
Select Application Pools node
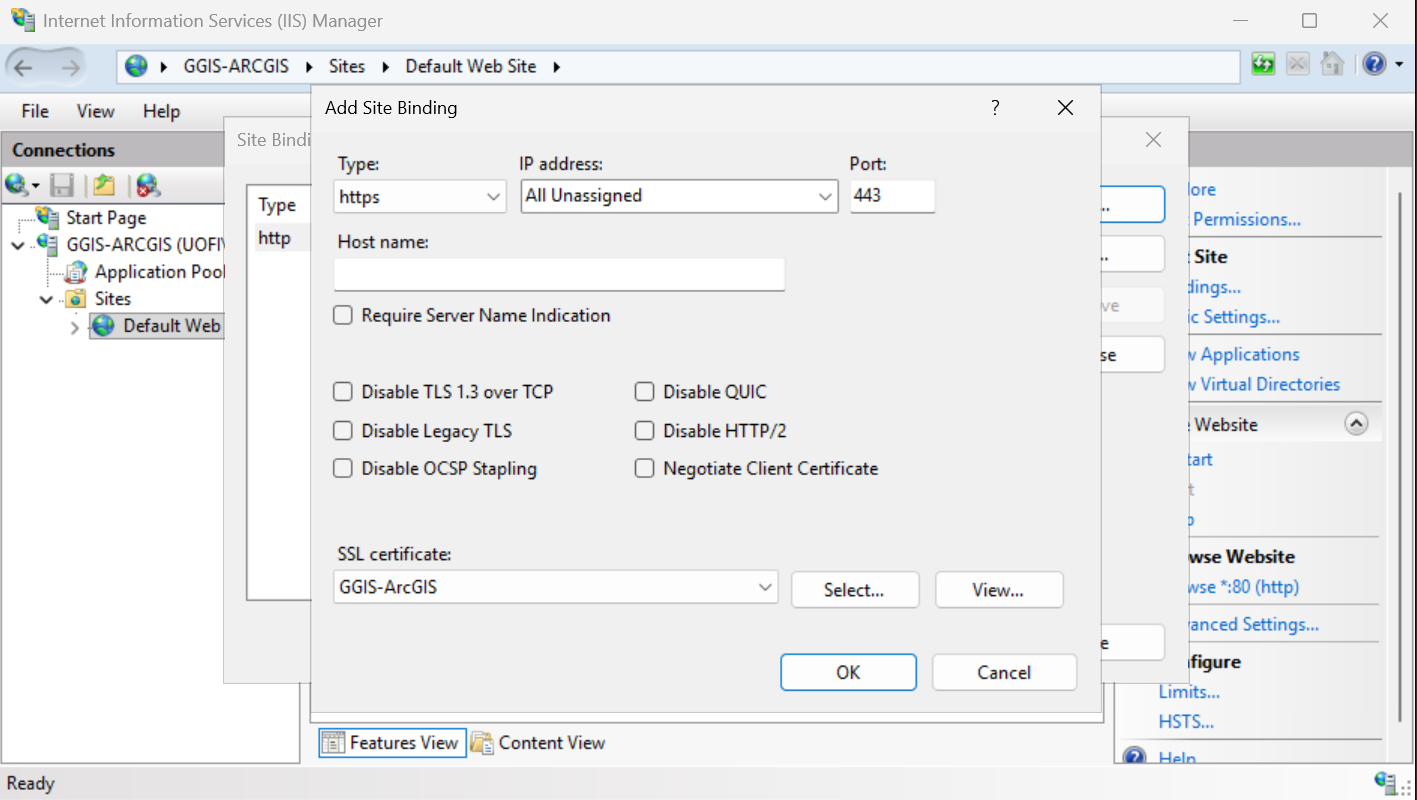159,271
